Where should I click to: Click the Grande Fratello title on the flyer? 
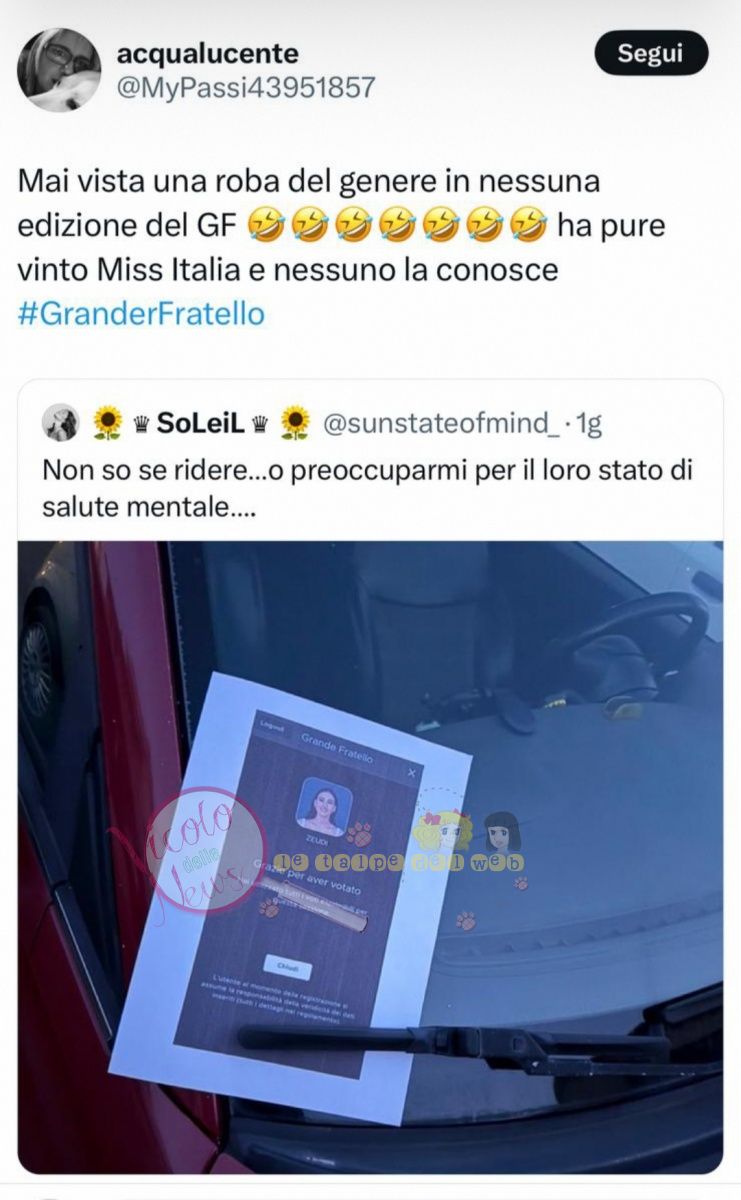[x=337, y=747]
